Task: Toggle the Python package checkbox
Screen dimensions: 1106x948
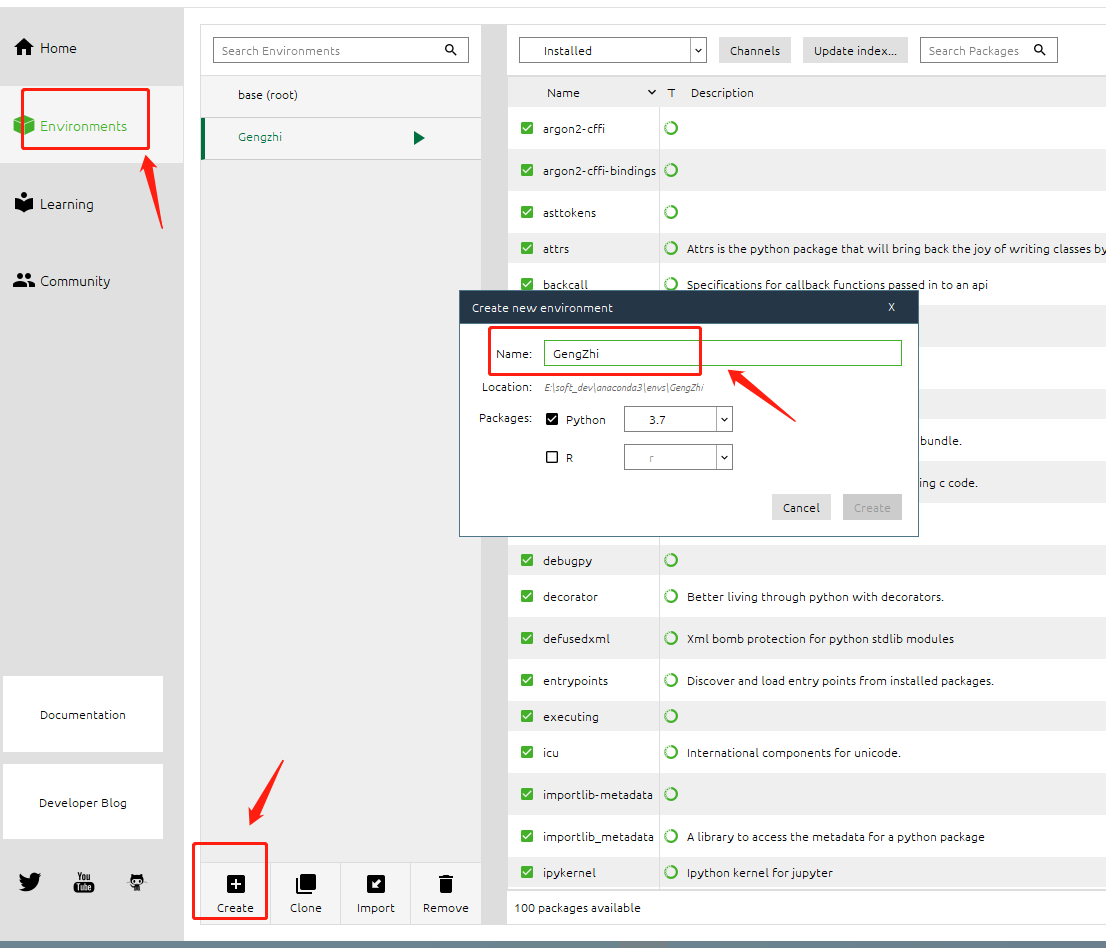Action: pyautogui.click(x=552, y=419)
